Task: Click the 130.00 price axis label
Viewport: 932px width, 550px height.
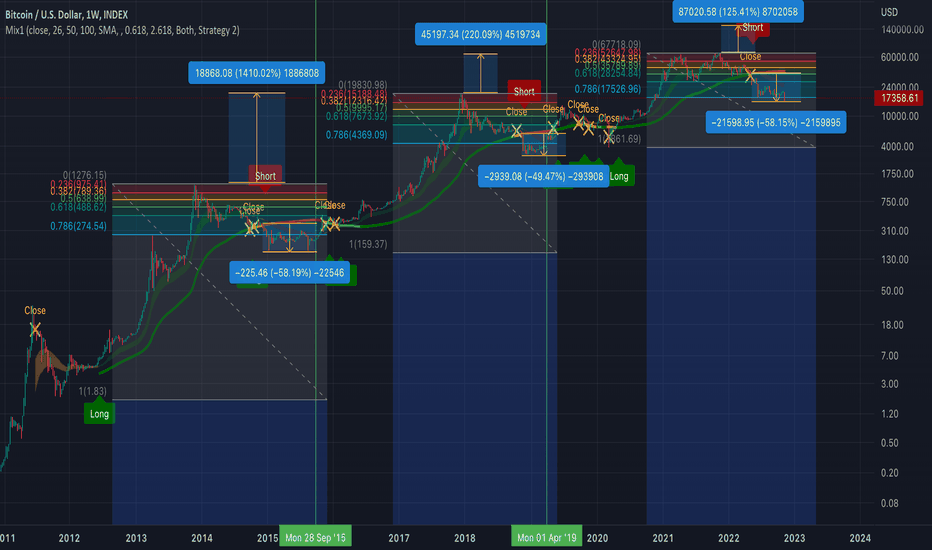Action: (x=895, y=259)
